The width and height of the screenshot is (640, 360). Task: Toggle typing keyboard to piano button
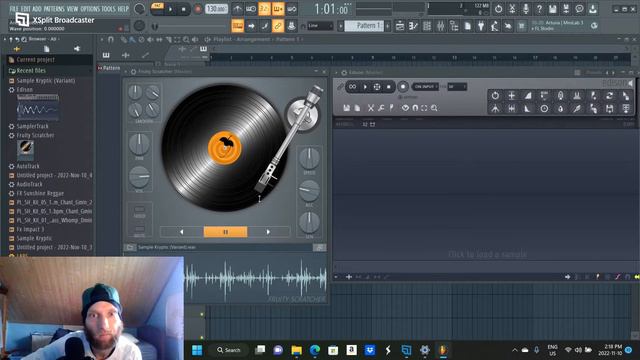[238, 26]
